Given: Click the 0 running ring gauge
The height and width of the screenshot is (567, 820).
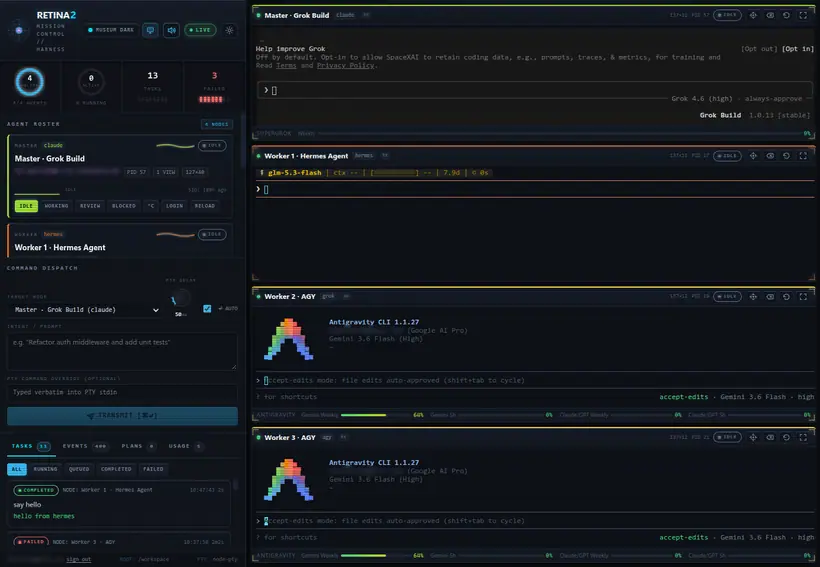Looking at the screenshot, I should (x=91, y=82).
